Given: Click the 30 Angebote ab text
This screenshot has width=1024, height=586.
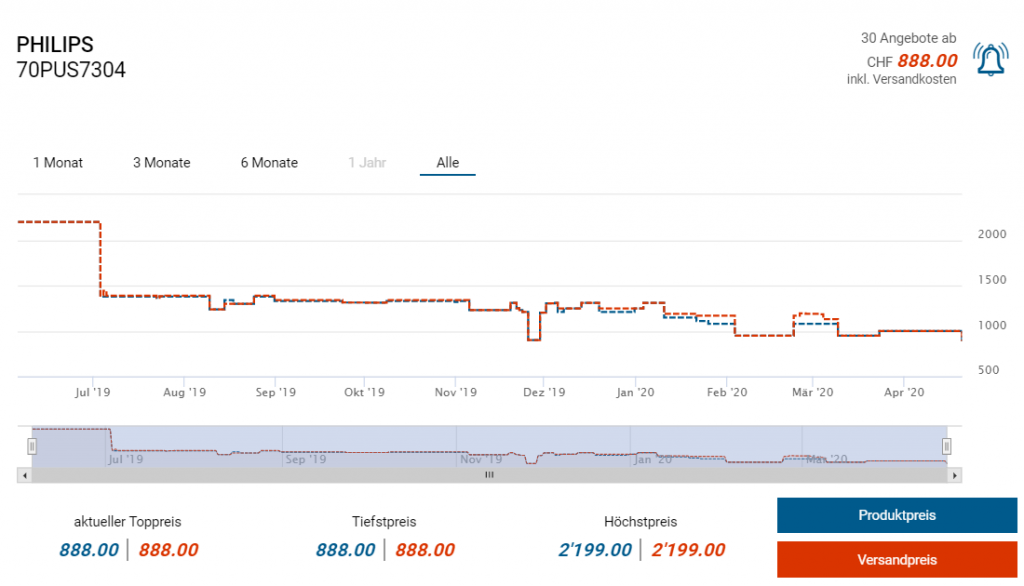Looking at the screenshot, I should [x=908, y=38].
